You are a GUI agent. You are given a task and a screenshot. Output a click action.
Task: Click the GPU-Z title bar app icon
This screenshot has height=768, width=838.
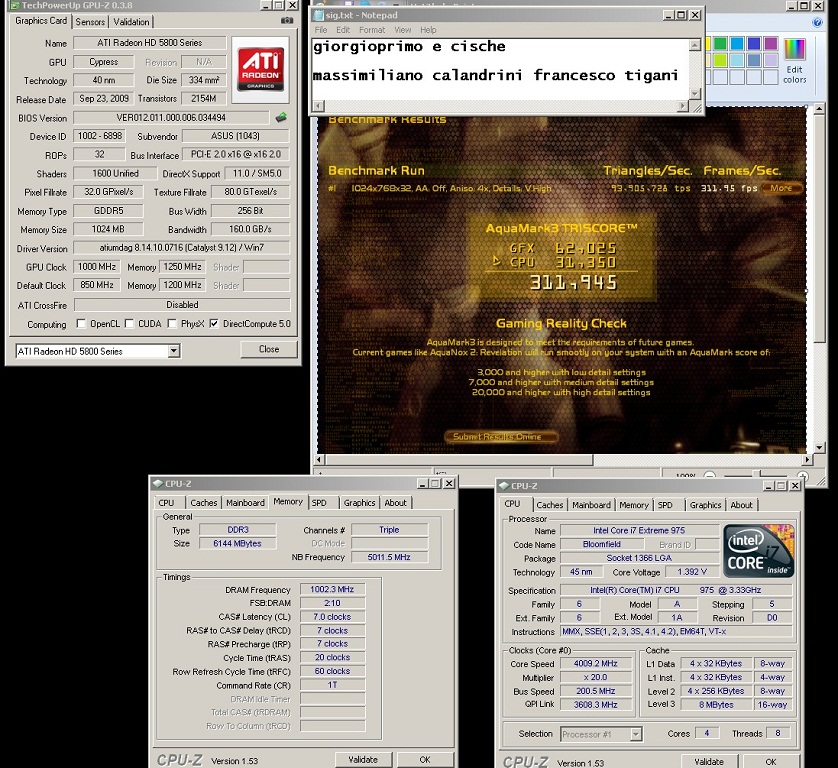point(14,5)
